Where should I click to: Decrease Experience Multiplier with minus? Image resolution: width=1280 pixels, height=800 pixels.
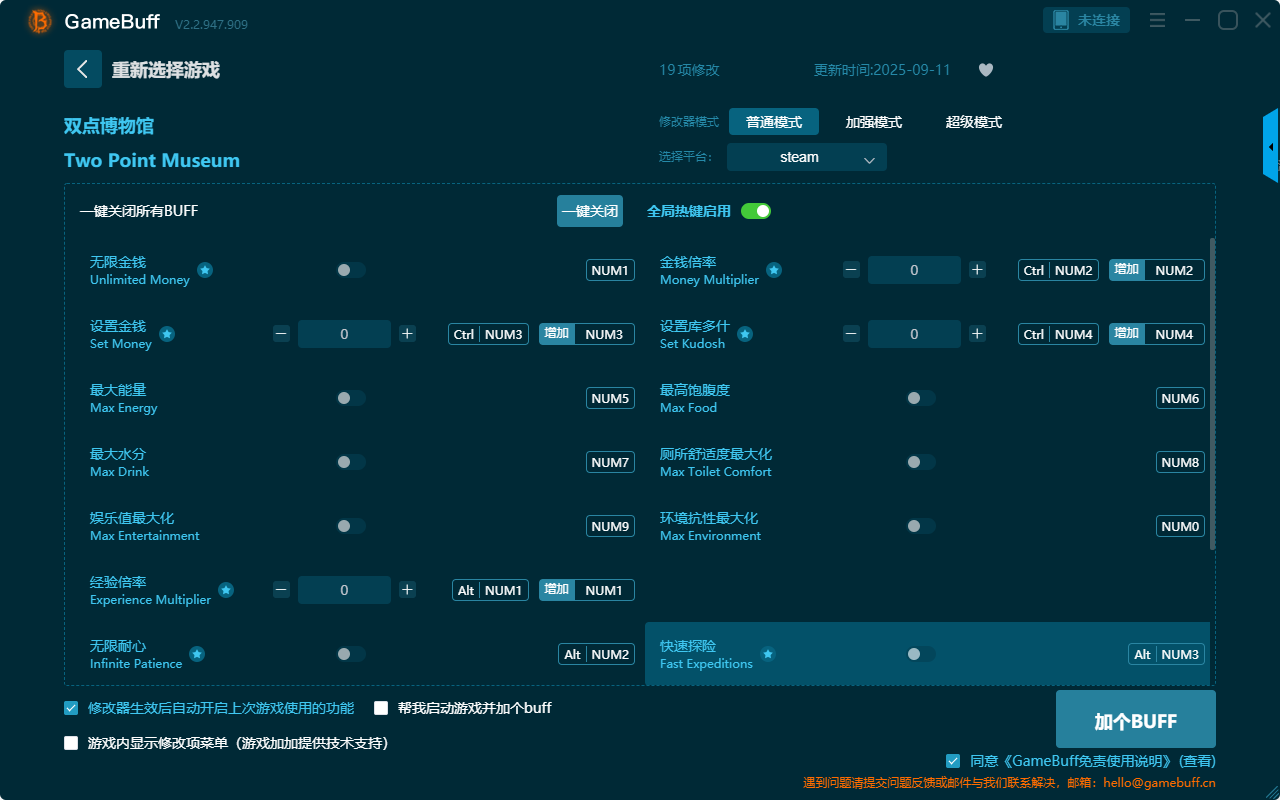click(x=281, y=590)
